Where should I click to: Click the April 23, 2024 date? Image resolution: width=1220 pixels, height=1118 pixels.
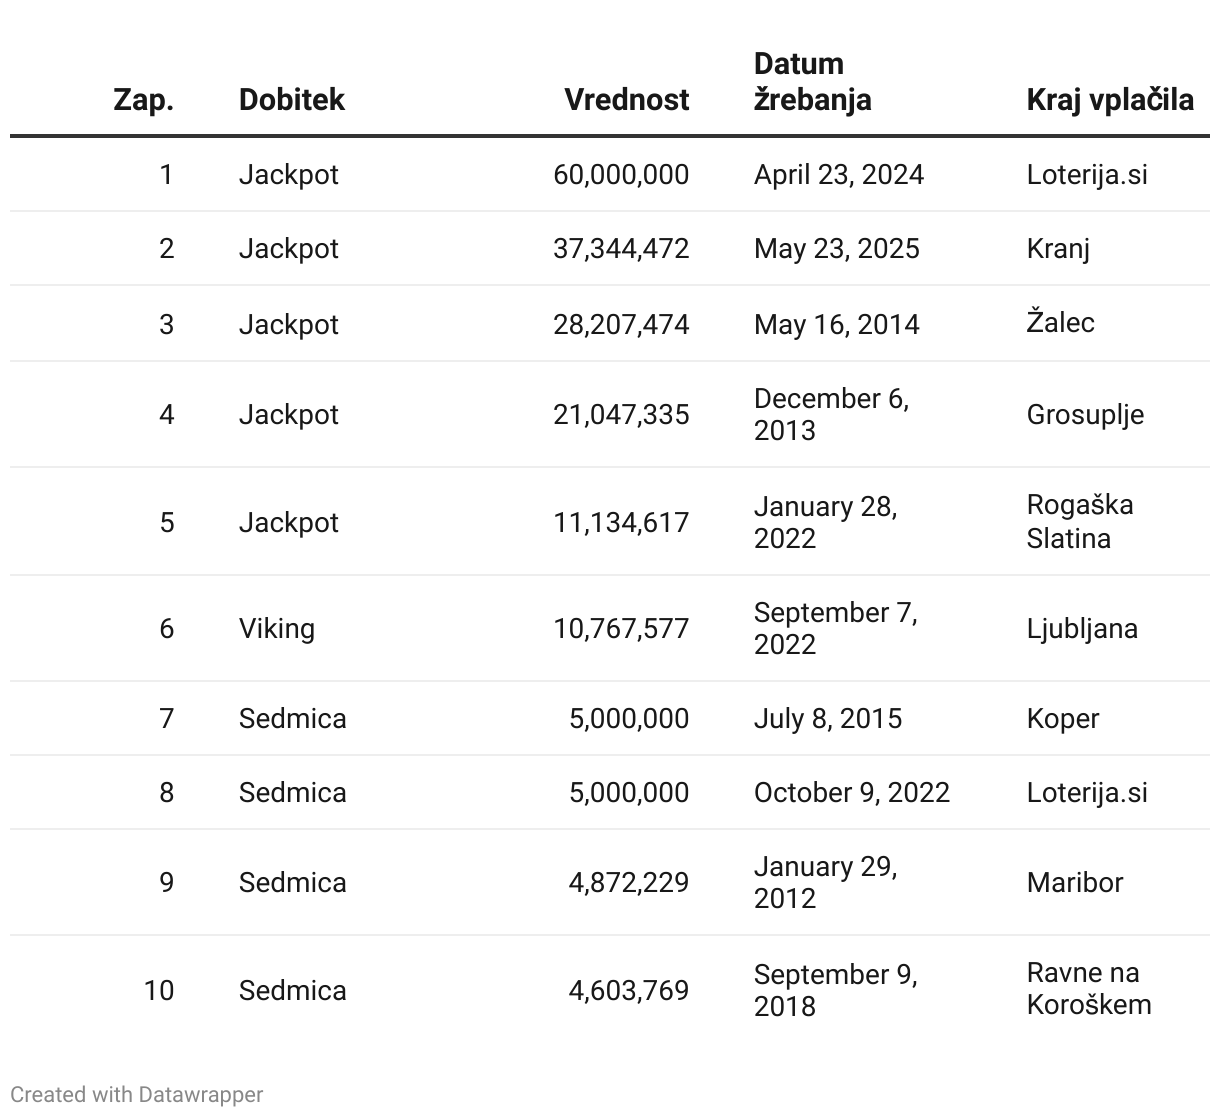[838, 175]
